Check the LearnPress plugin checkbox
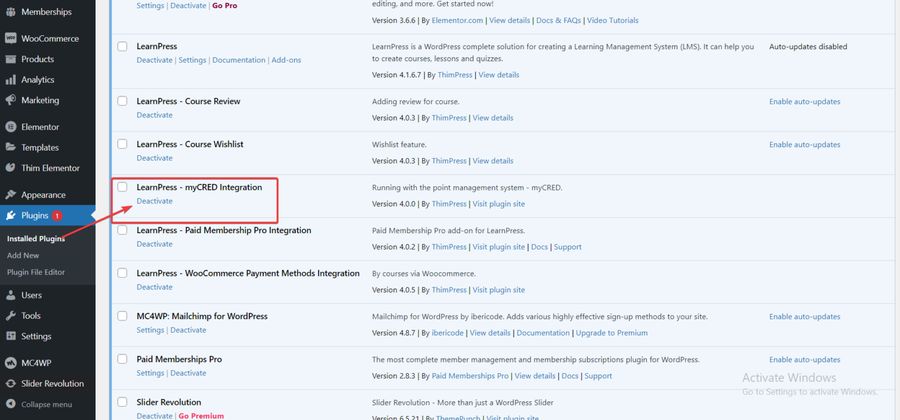This screenshot has height=420, width=900. point(122,46)
